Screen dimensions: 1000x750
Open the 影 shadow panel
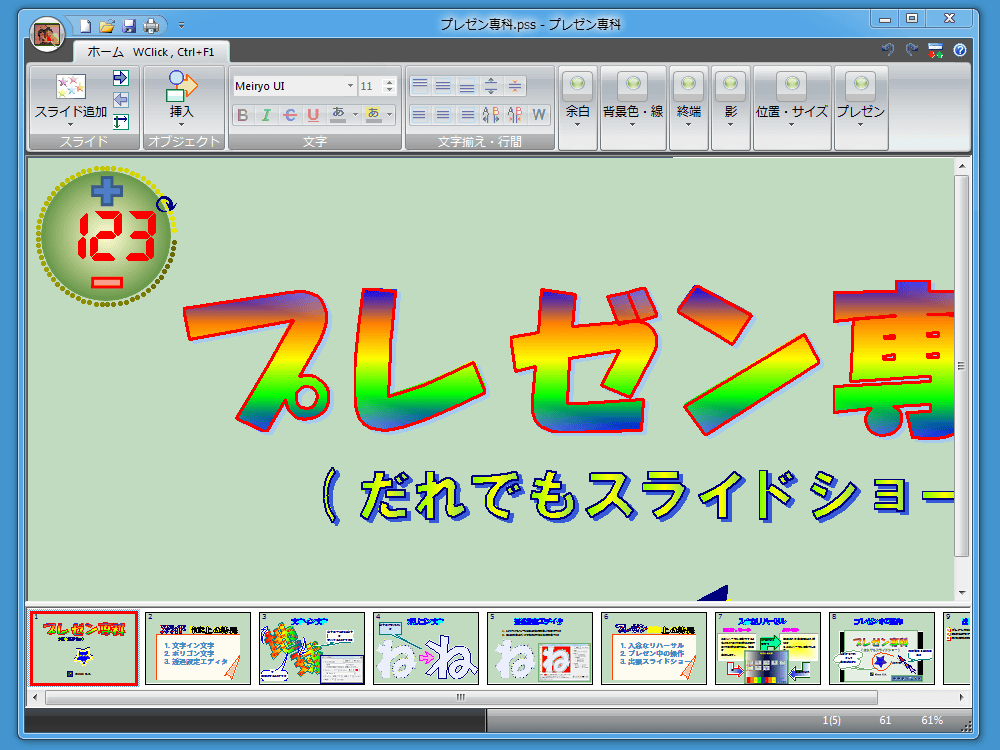(x=731, y=107)
